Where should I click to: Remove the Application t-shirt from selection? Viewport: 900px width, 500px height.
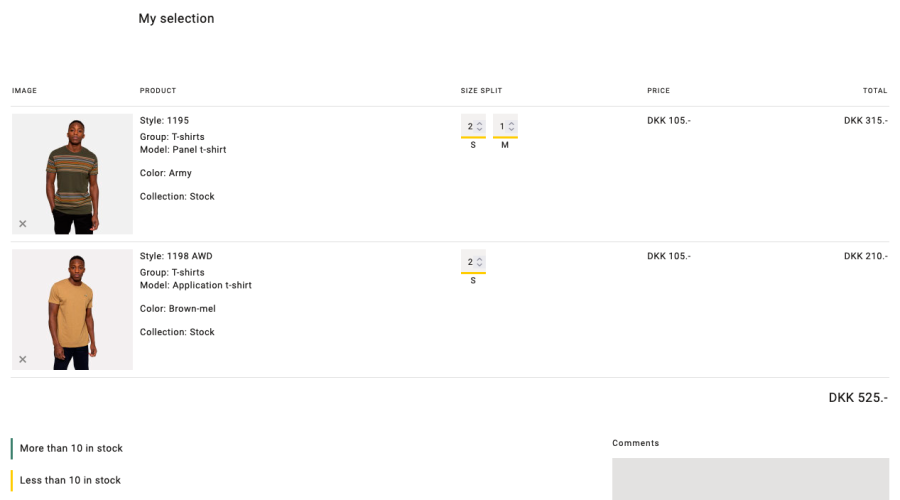(x=23, y=360)
